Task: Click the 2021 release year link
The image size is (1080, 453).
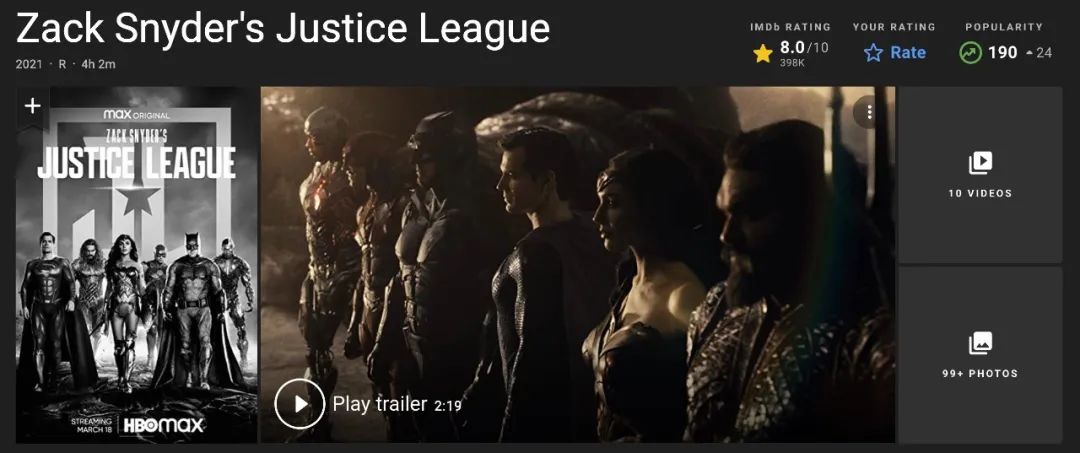Action: (x=29, y=65)
